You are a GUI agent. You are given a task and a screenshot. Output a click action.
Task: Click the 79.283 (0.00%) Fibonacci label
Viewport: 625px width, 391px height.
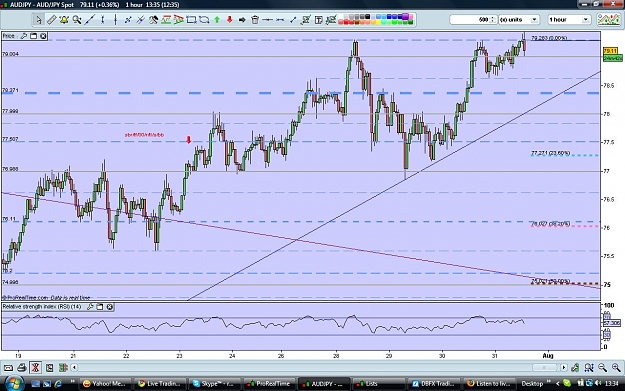(x=549, y=38)
